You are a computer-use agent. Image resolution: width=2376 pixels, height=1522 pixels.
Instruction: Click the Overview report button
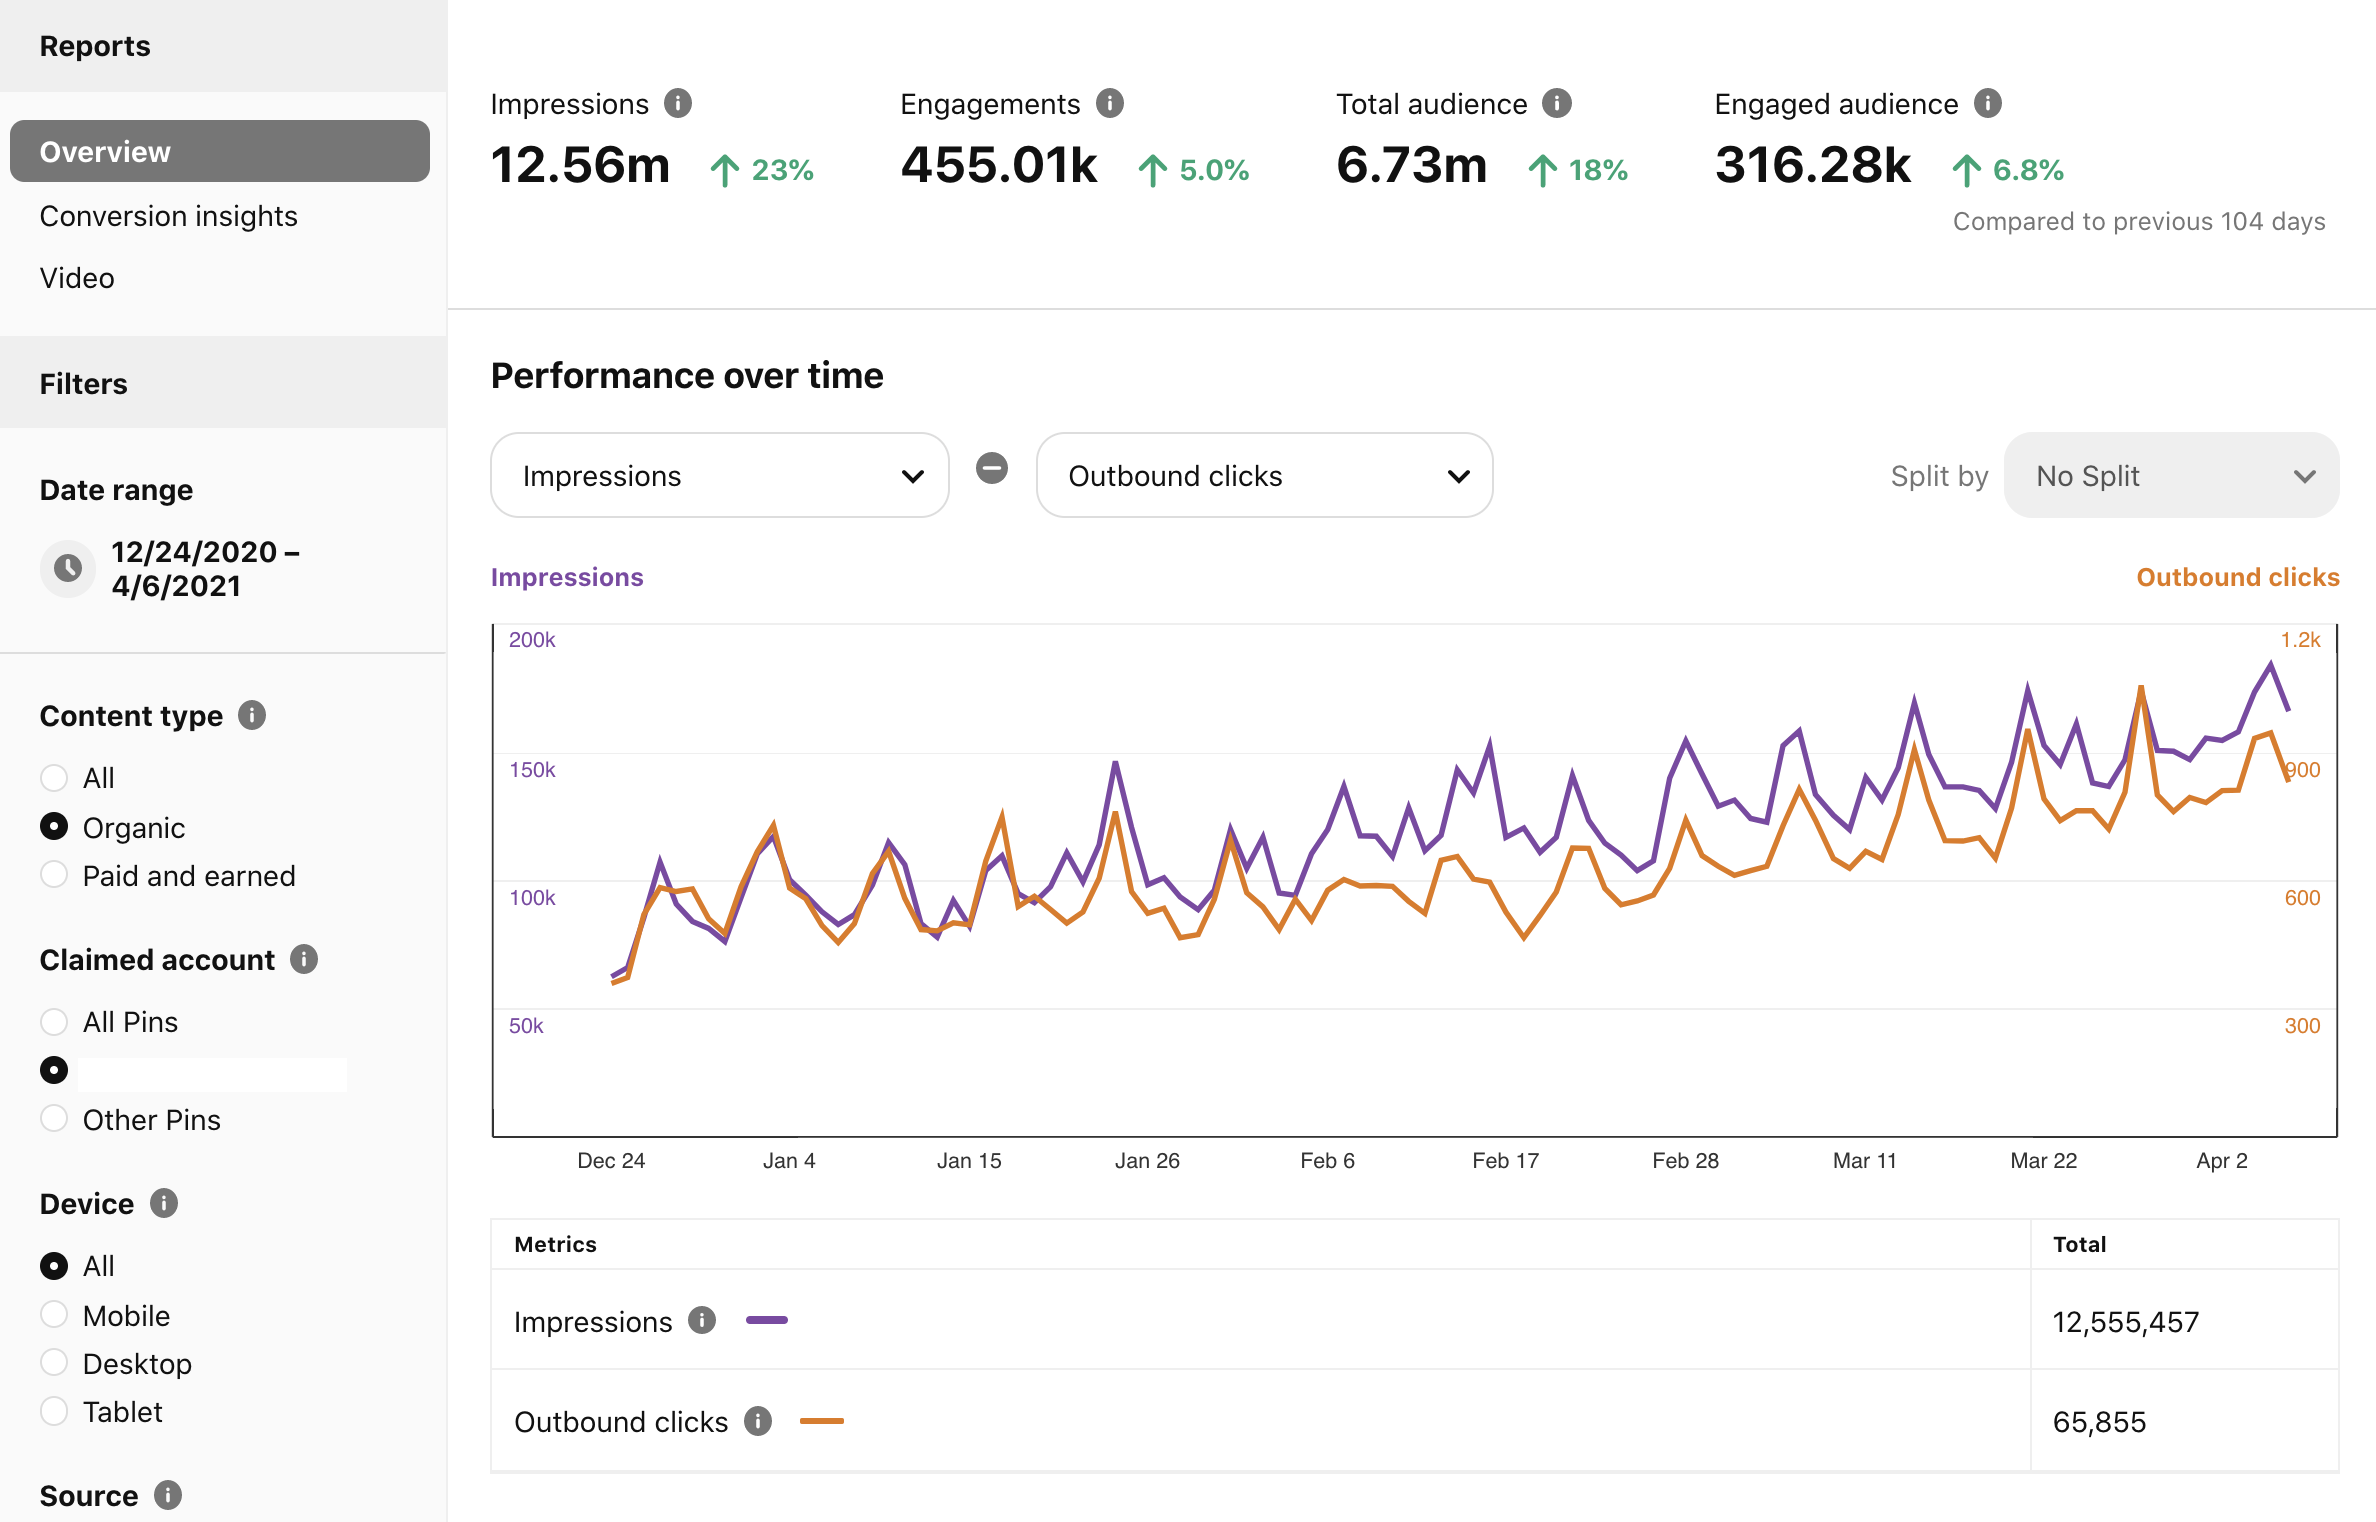coord(220,152)
